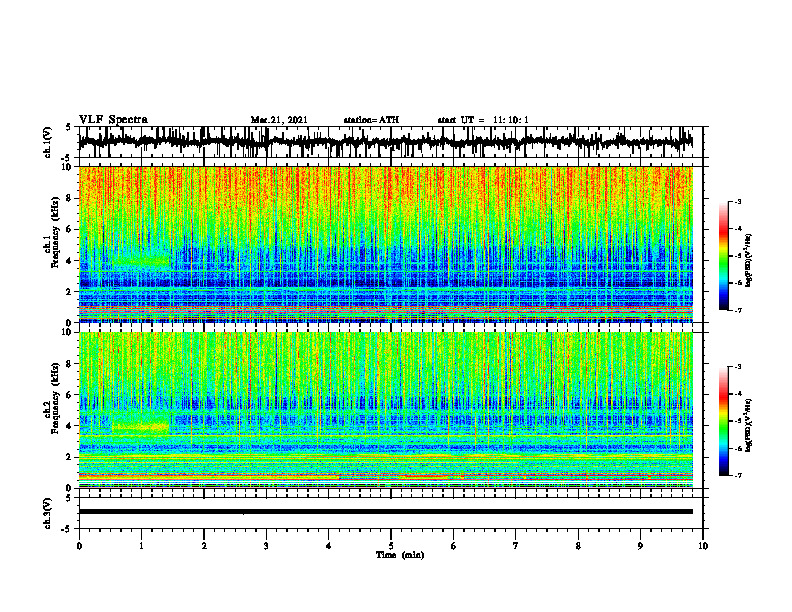Click the 6 kHz tick on ch.1 spectrogram
The image size is (792, 612).
[70, 229]
